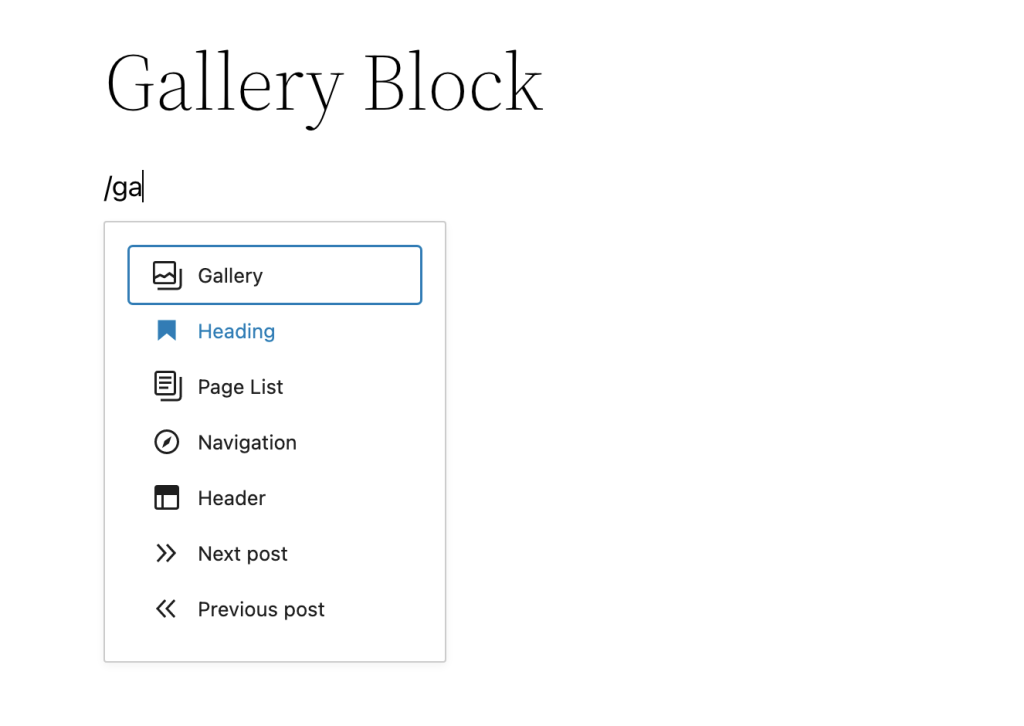Choose Heading from the block suggestions
The image size is (1024, 726).
coord(237,331)
